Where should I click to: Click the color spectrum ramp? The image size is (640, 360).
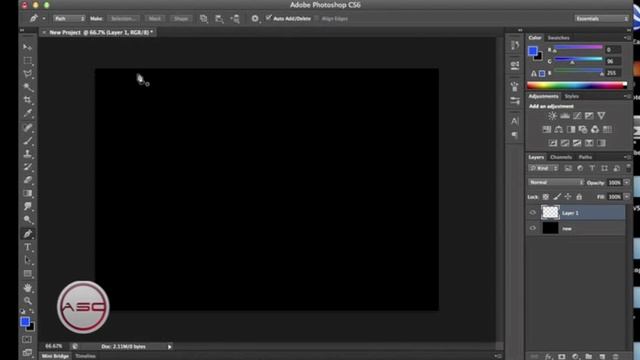577,85
